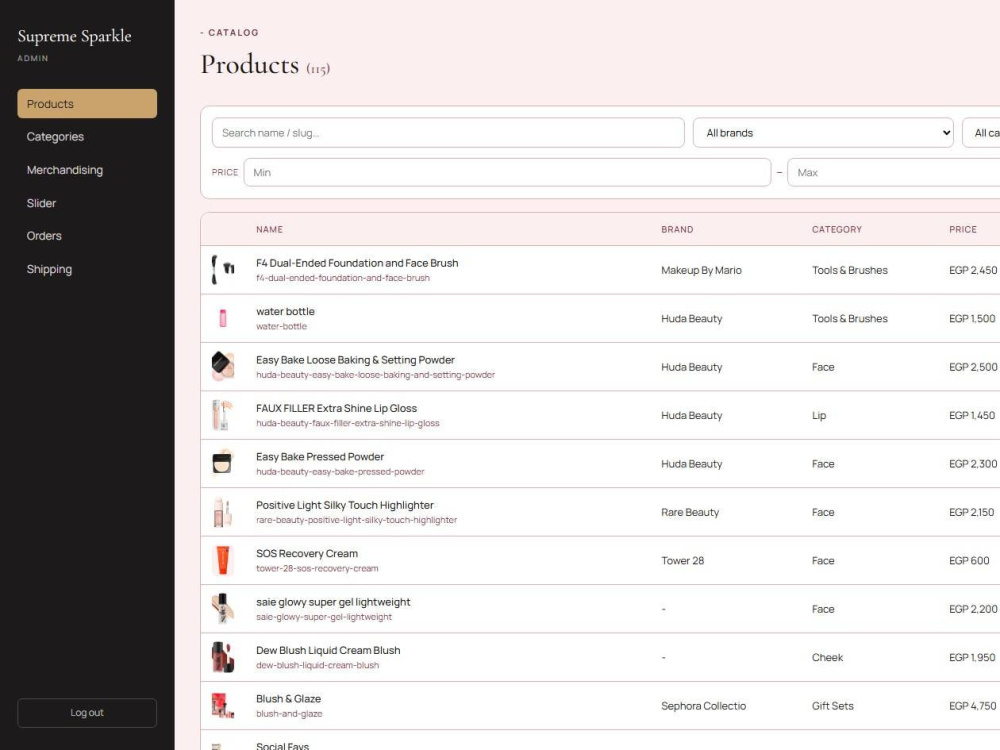
Task: Click slug tower-28-sos-recovery-cream
Action: [317, 569]
